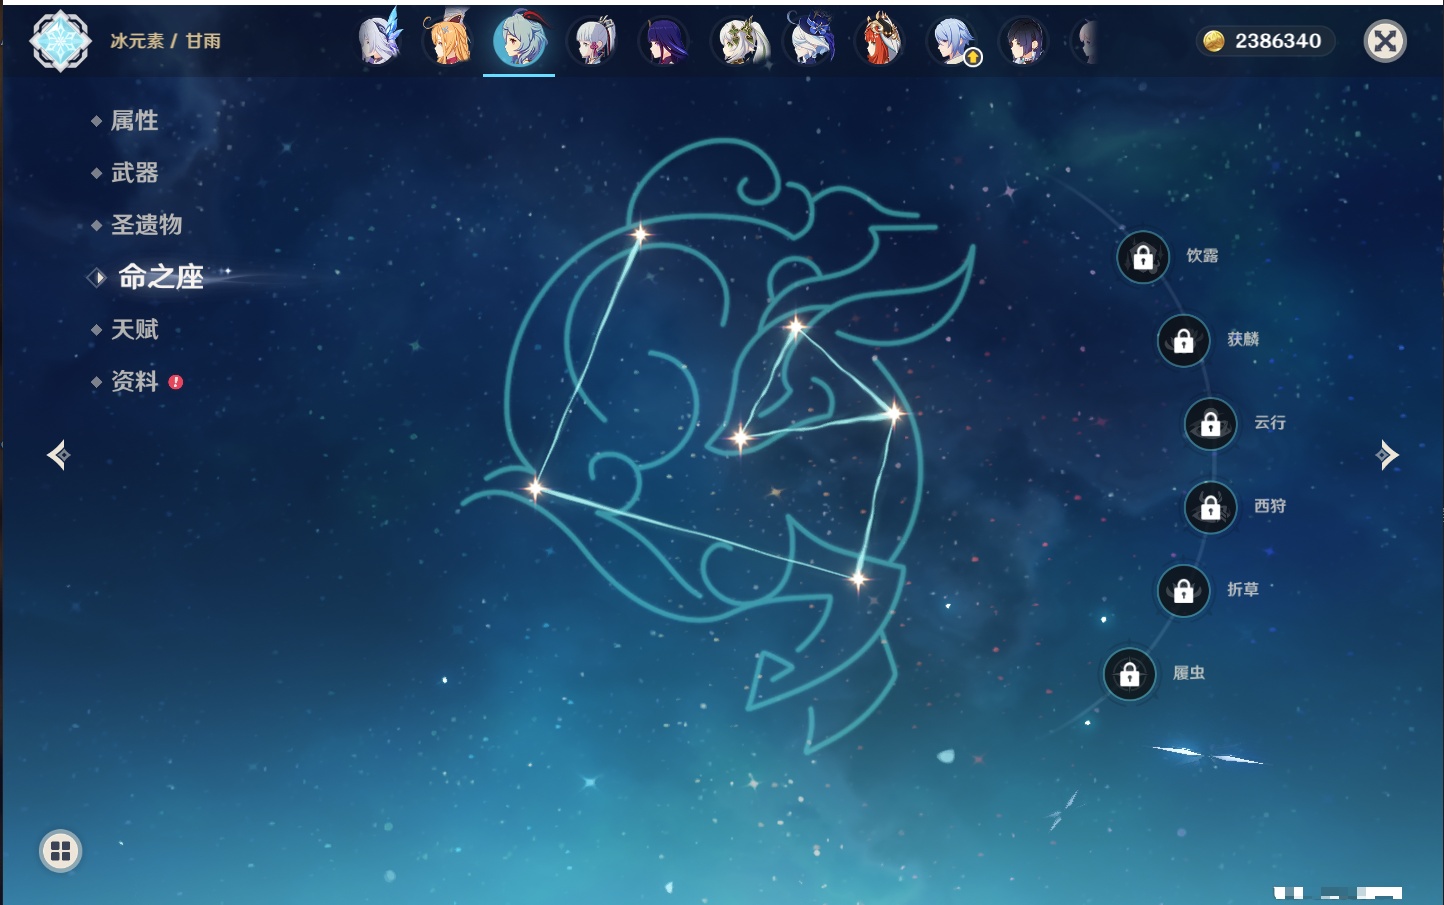Screen dimensions: 1444x905
Task: Click the Cryo element emblem icon
Action: (60, 41)
